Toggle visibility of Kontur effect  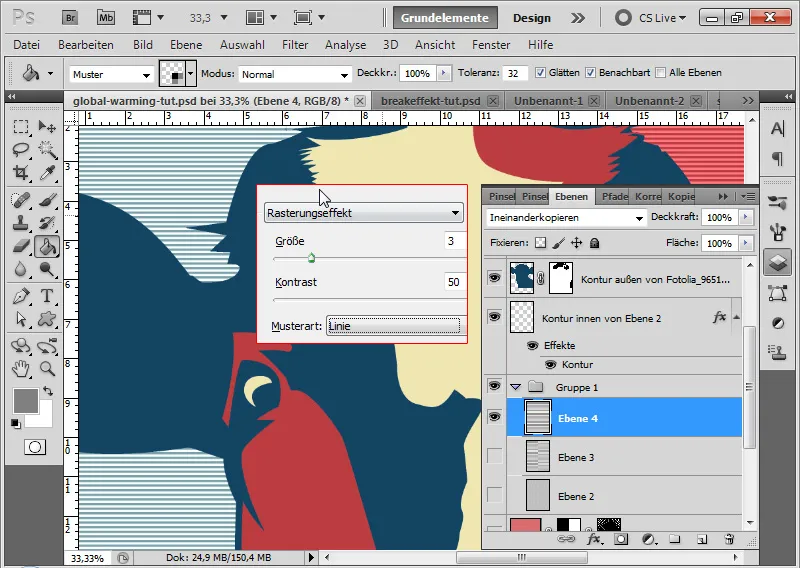551,364
